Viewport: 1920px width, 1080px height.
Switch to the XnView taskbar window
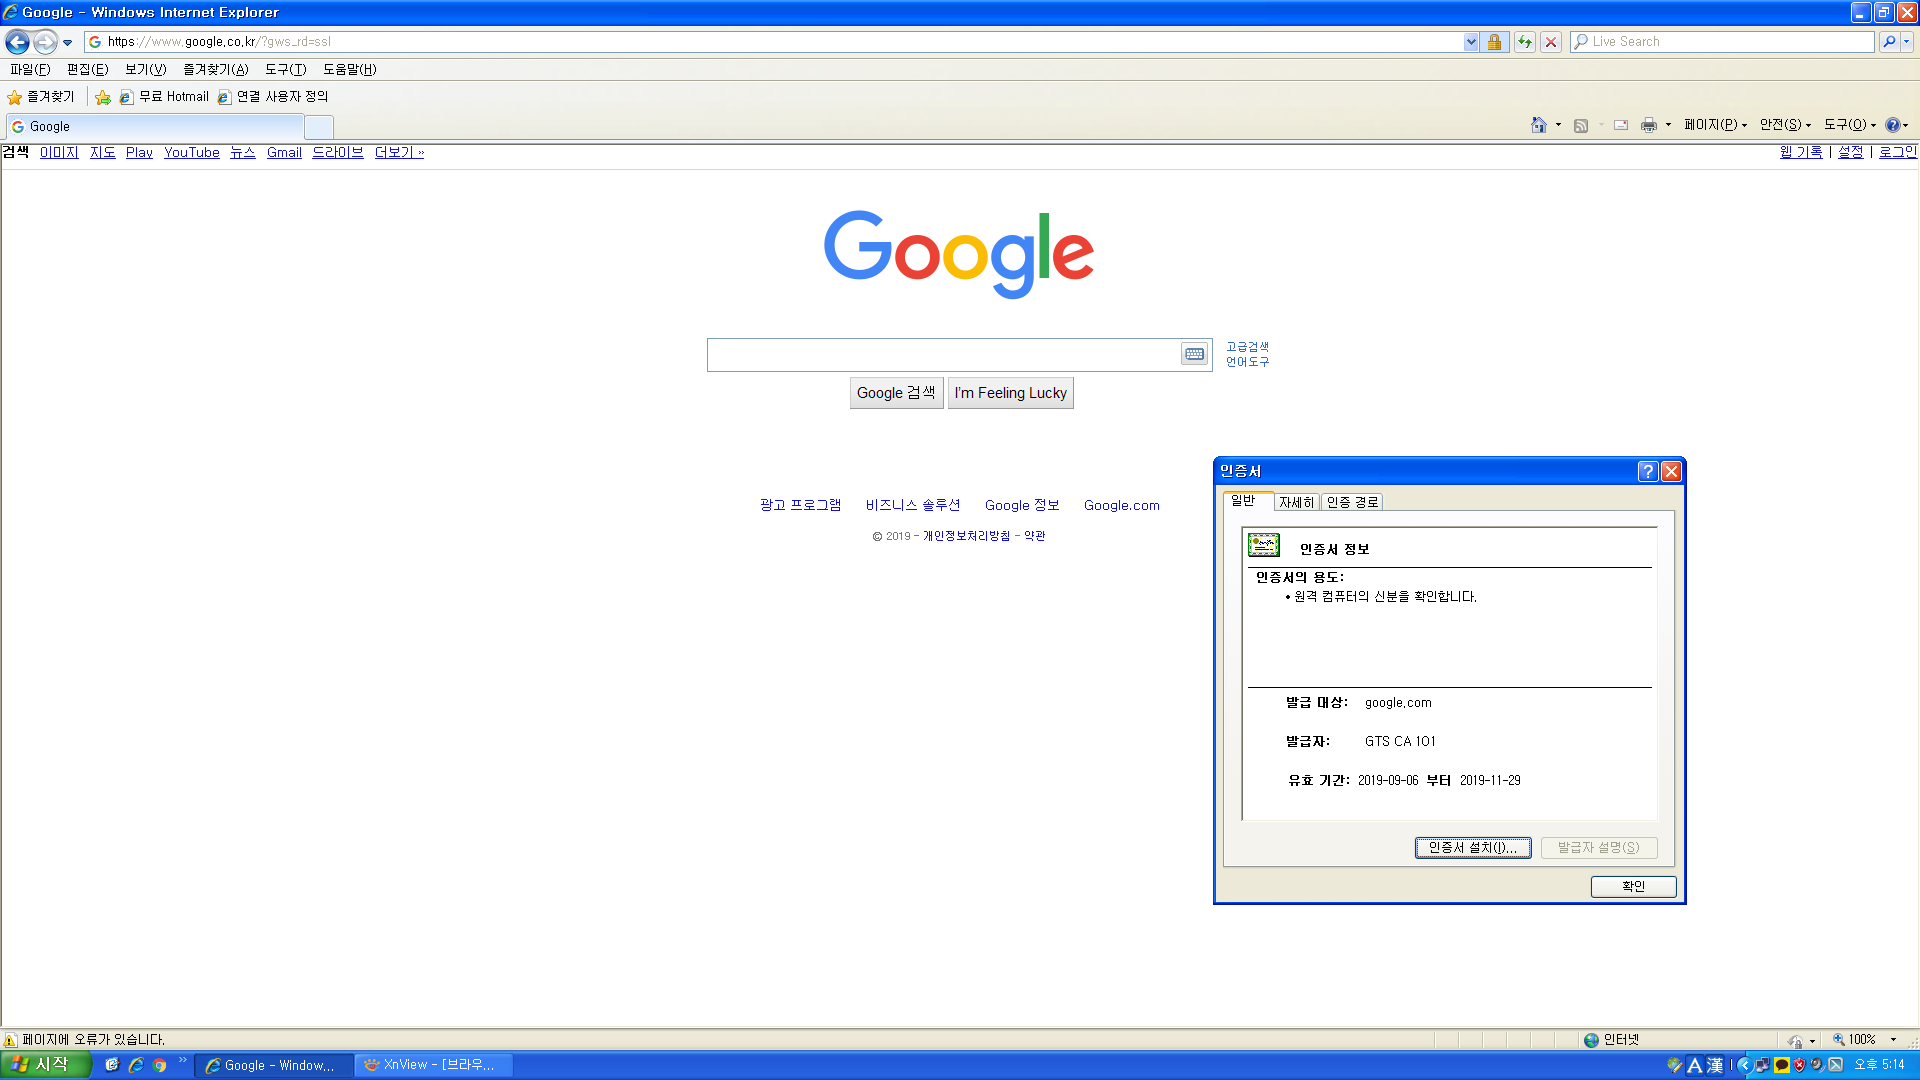point(435,1065)
